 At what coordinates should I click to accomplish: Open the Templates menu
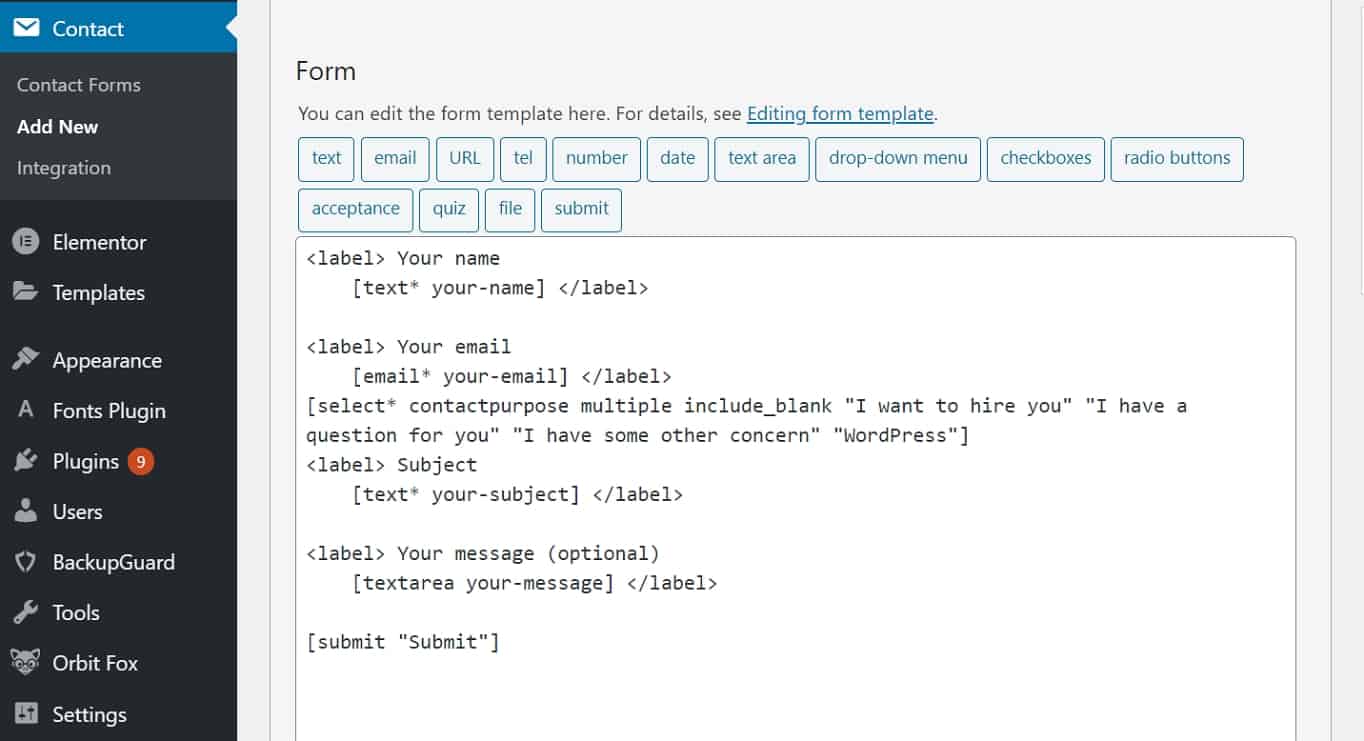click(118, 292)
